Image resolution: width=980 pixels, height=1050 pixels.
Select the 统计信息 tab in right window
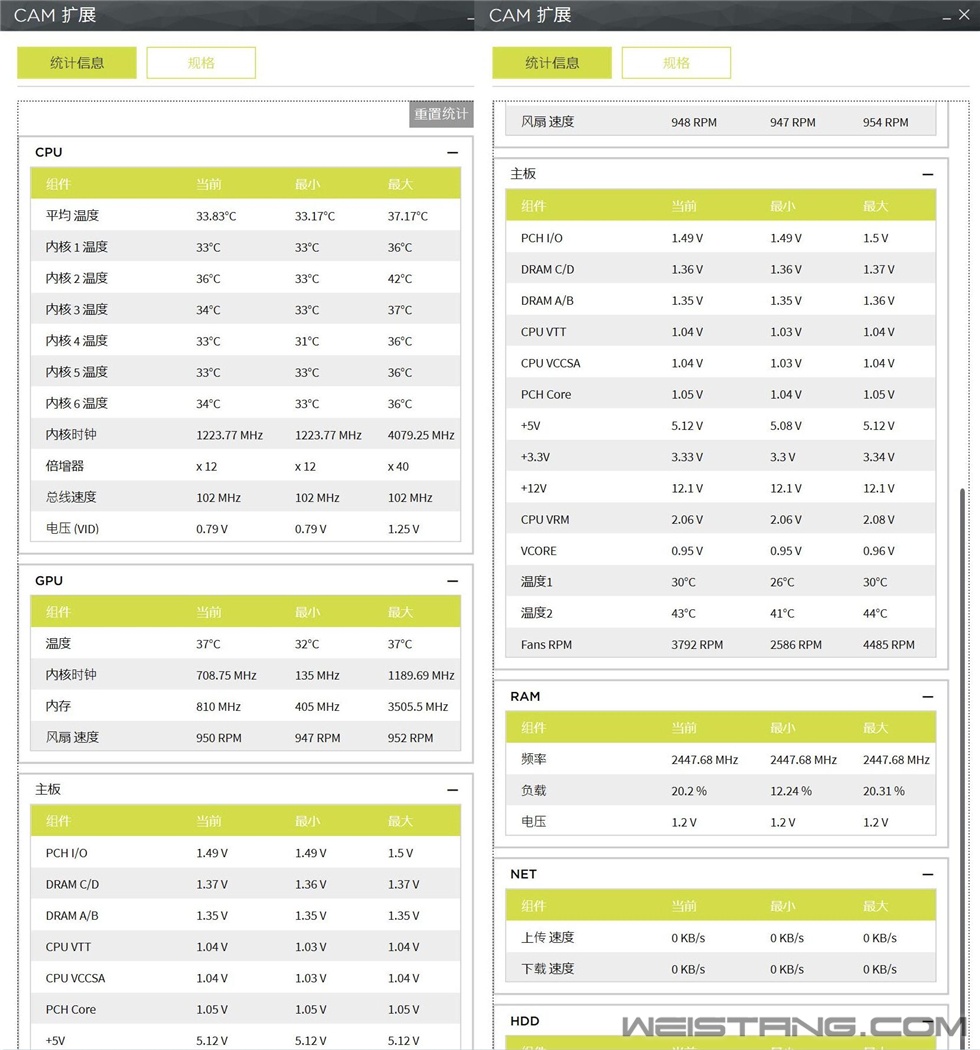click(552, 63)
